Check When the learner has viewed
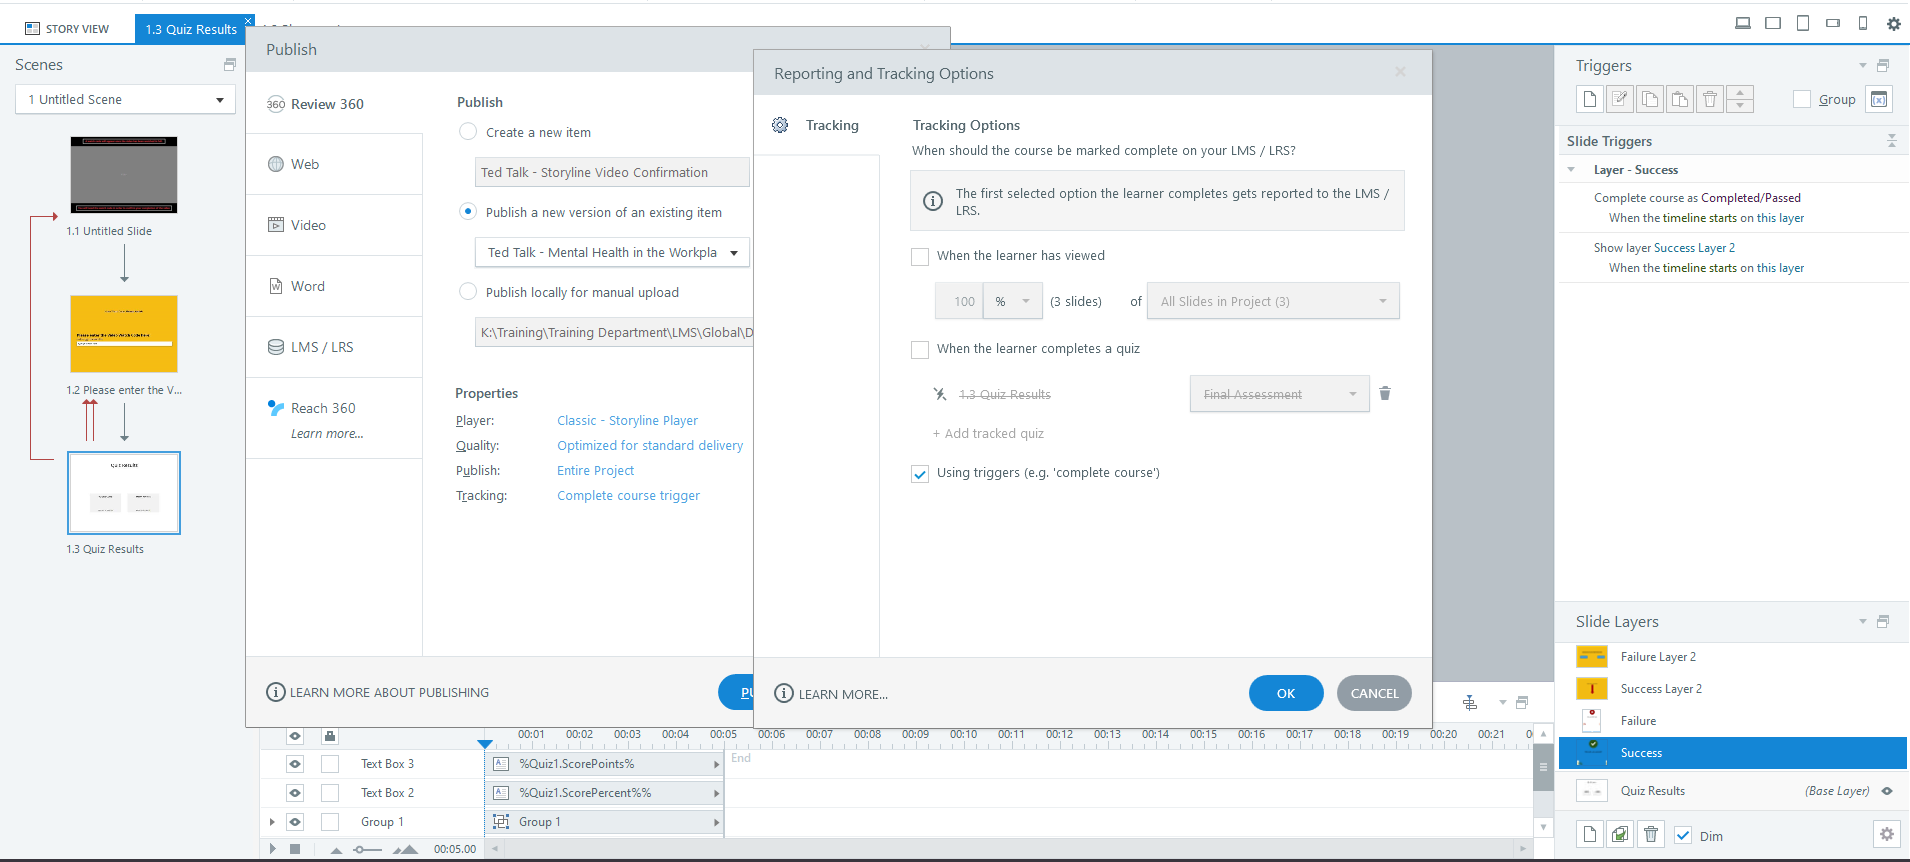1910x862 pixels. tap(920, 257)
